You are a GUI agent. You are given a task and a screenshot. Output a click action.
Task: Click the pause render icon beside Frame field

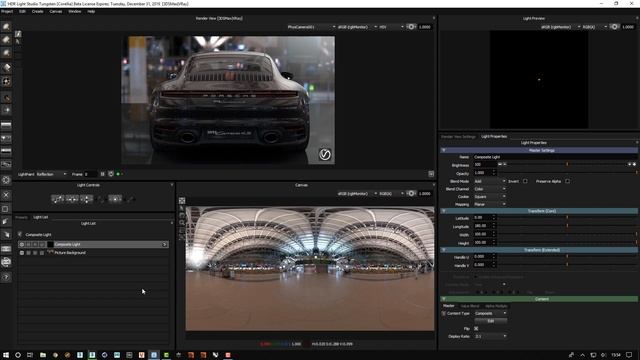(102, 174)
